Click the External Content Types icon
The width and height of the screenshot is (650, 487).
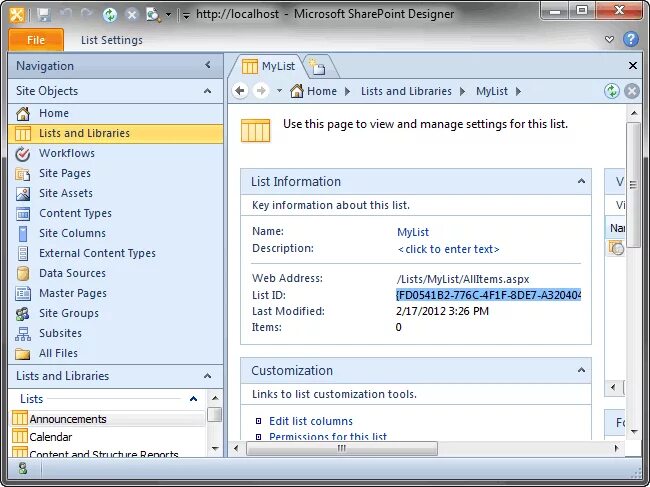click(x=23, y=253)
